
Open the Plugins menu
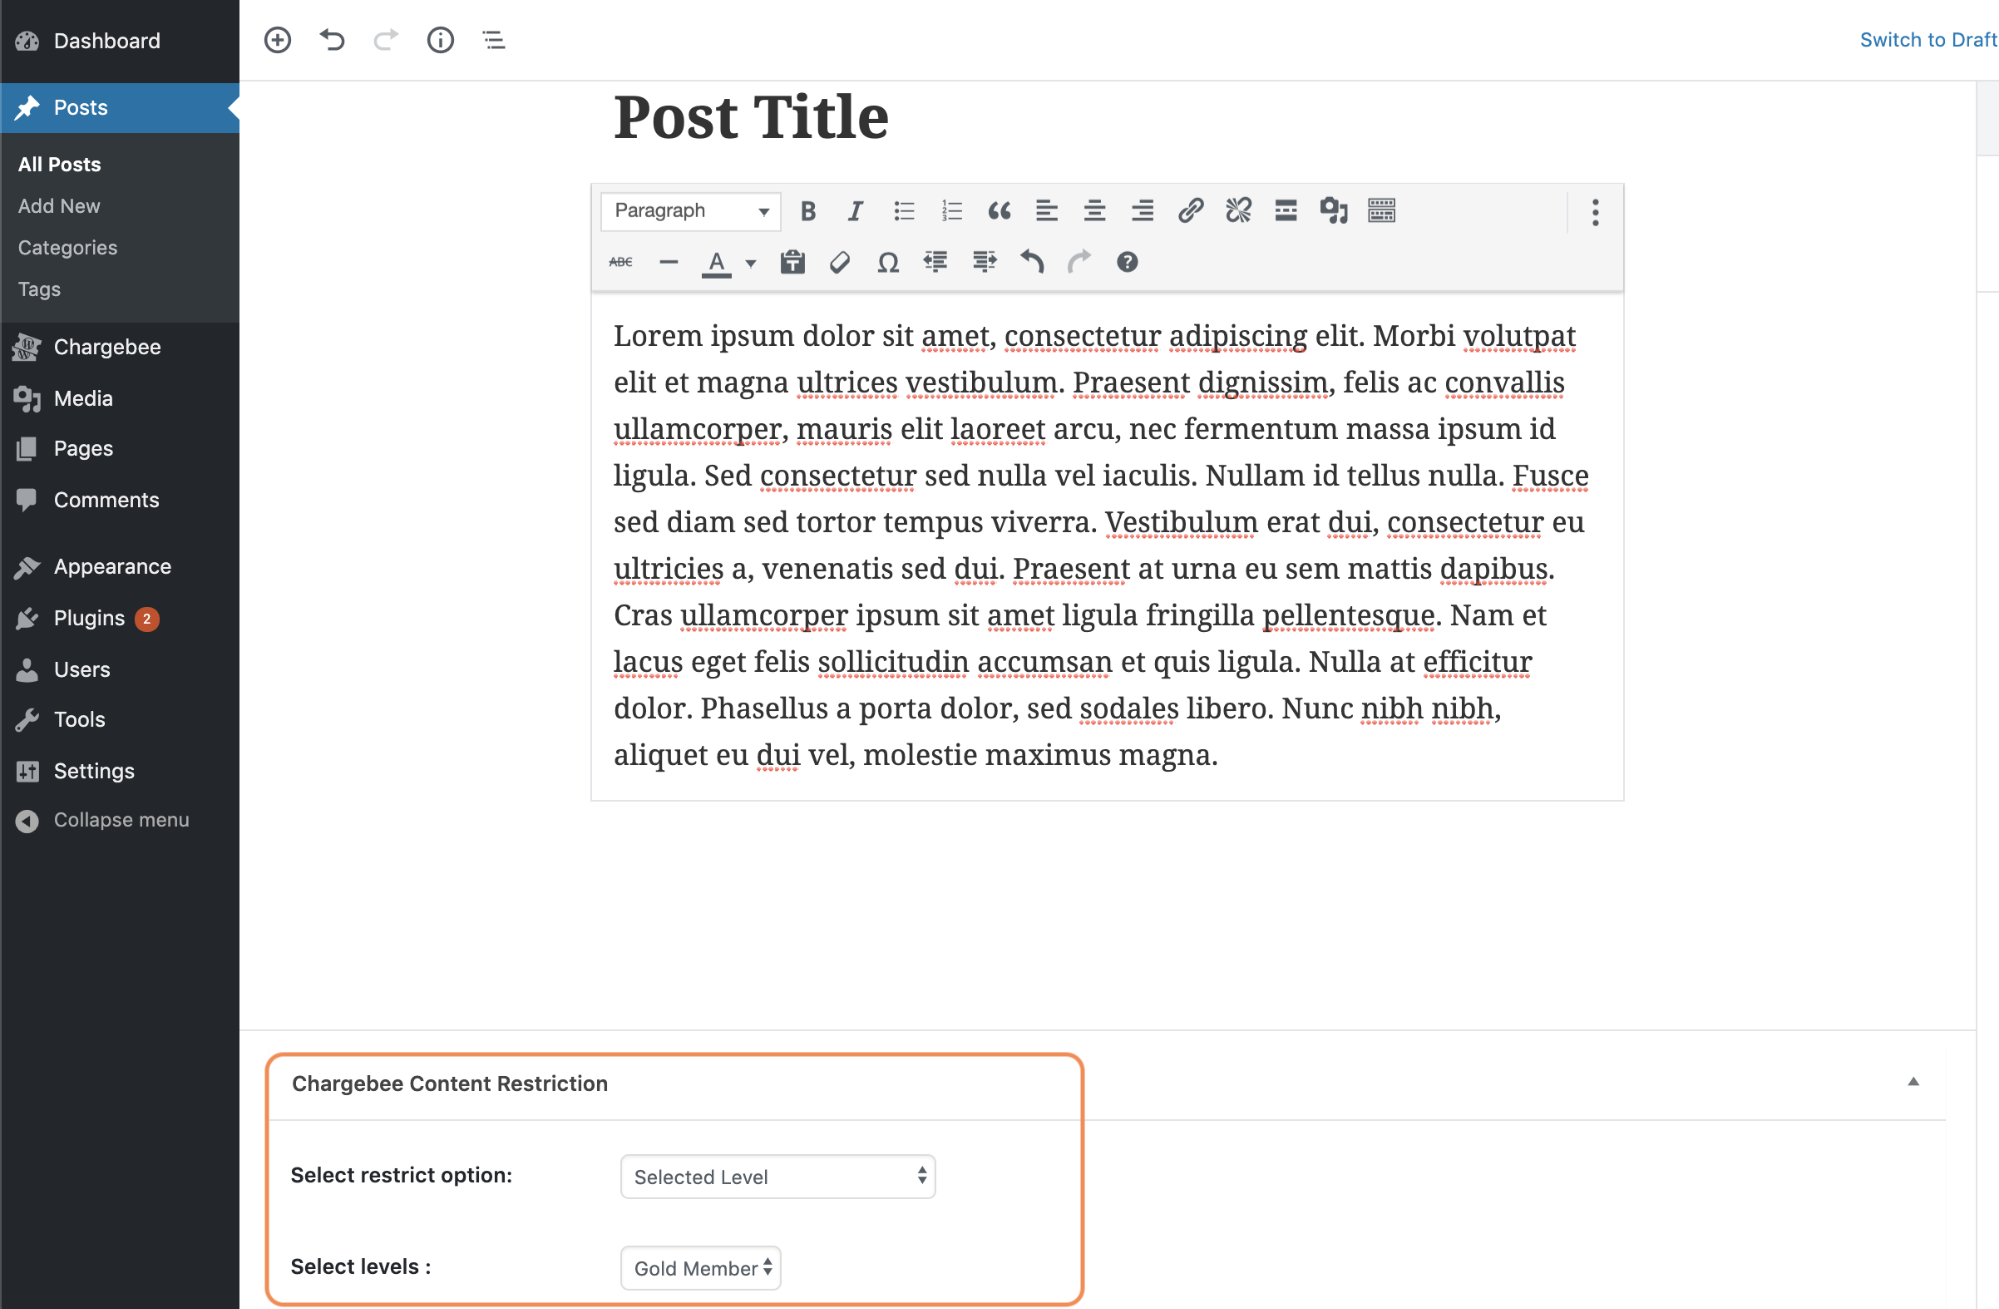[89, 618]
